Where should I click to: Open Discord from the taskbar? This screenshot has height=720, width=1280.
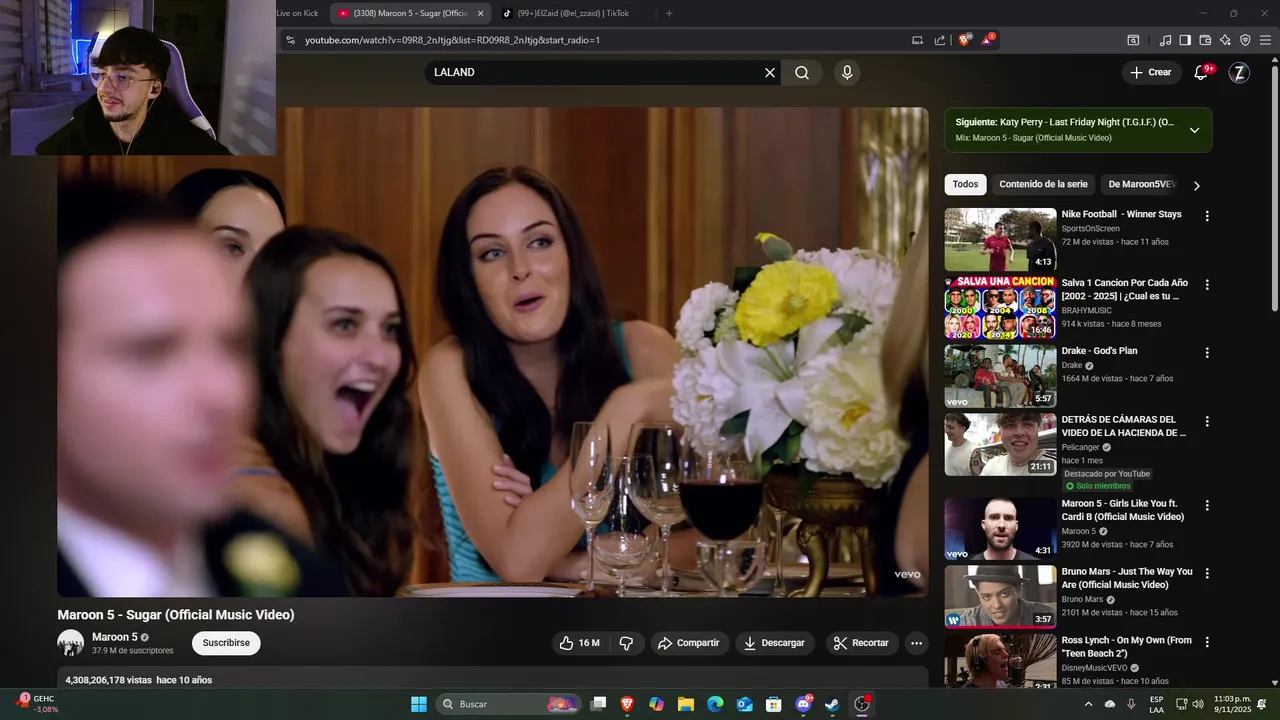point(803,704)
